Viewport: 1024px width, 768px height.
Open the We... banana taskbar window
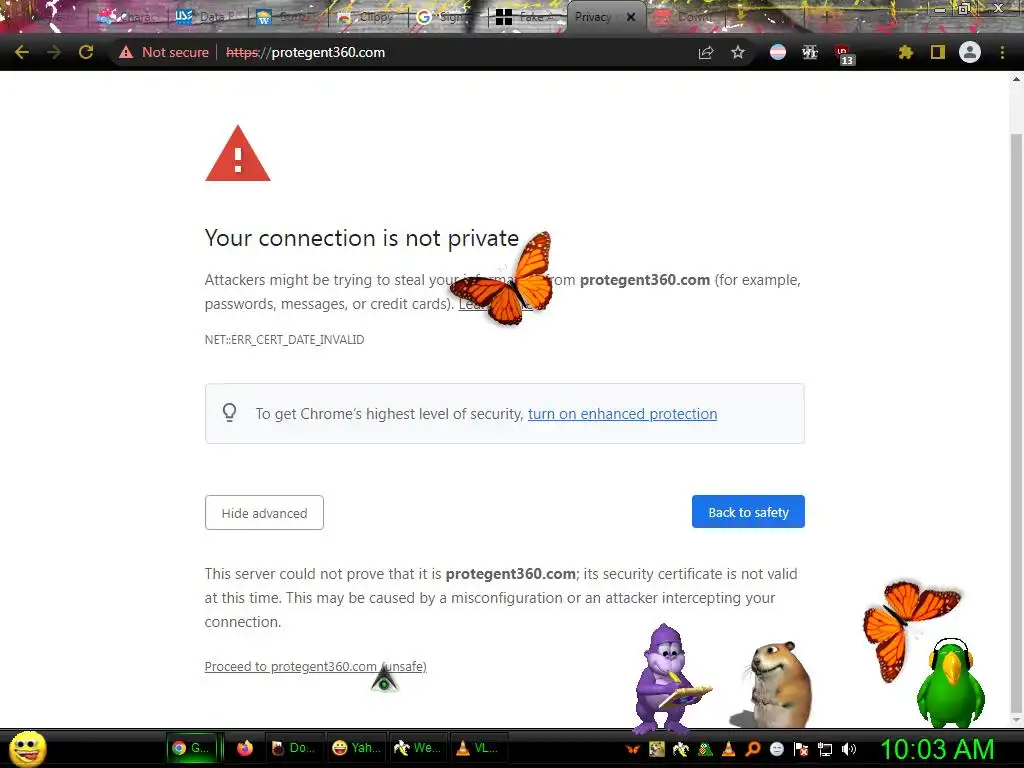418,748
